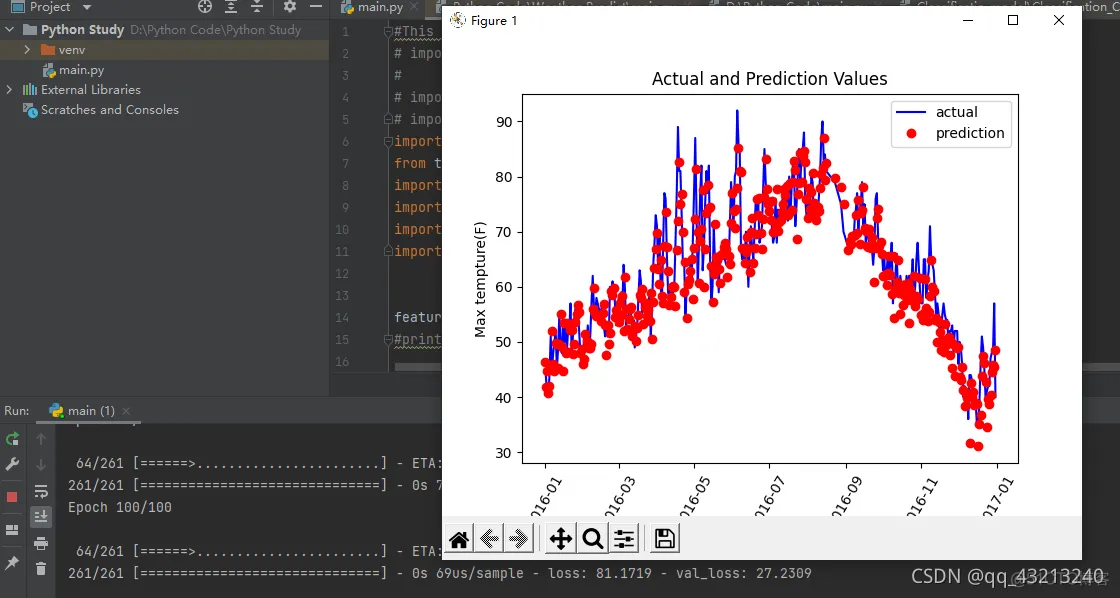Click fold marker on editor line 11

click(x=389, y=251)
